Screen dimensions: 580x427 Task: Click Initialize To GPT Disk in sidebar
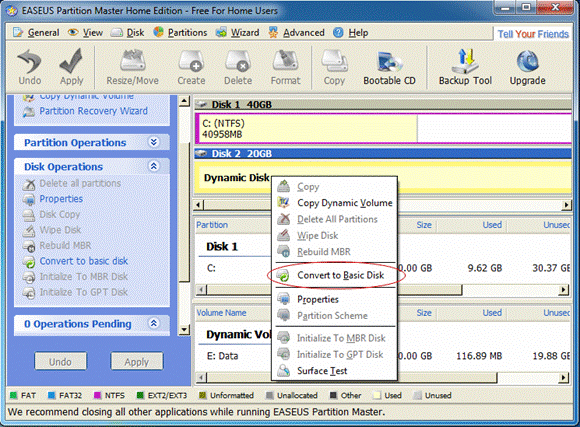75,292
